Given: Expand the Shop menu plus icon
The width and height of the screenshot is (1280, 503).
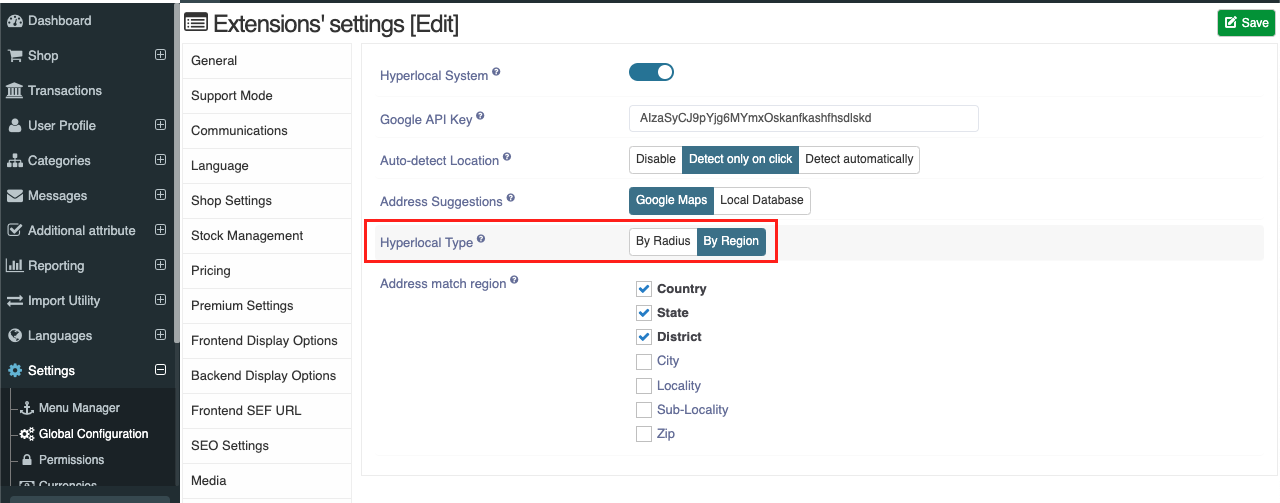Looking at the screenshot, I should [x=160, y=55].
